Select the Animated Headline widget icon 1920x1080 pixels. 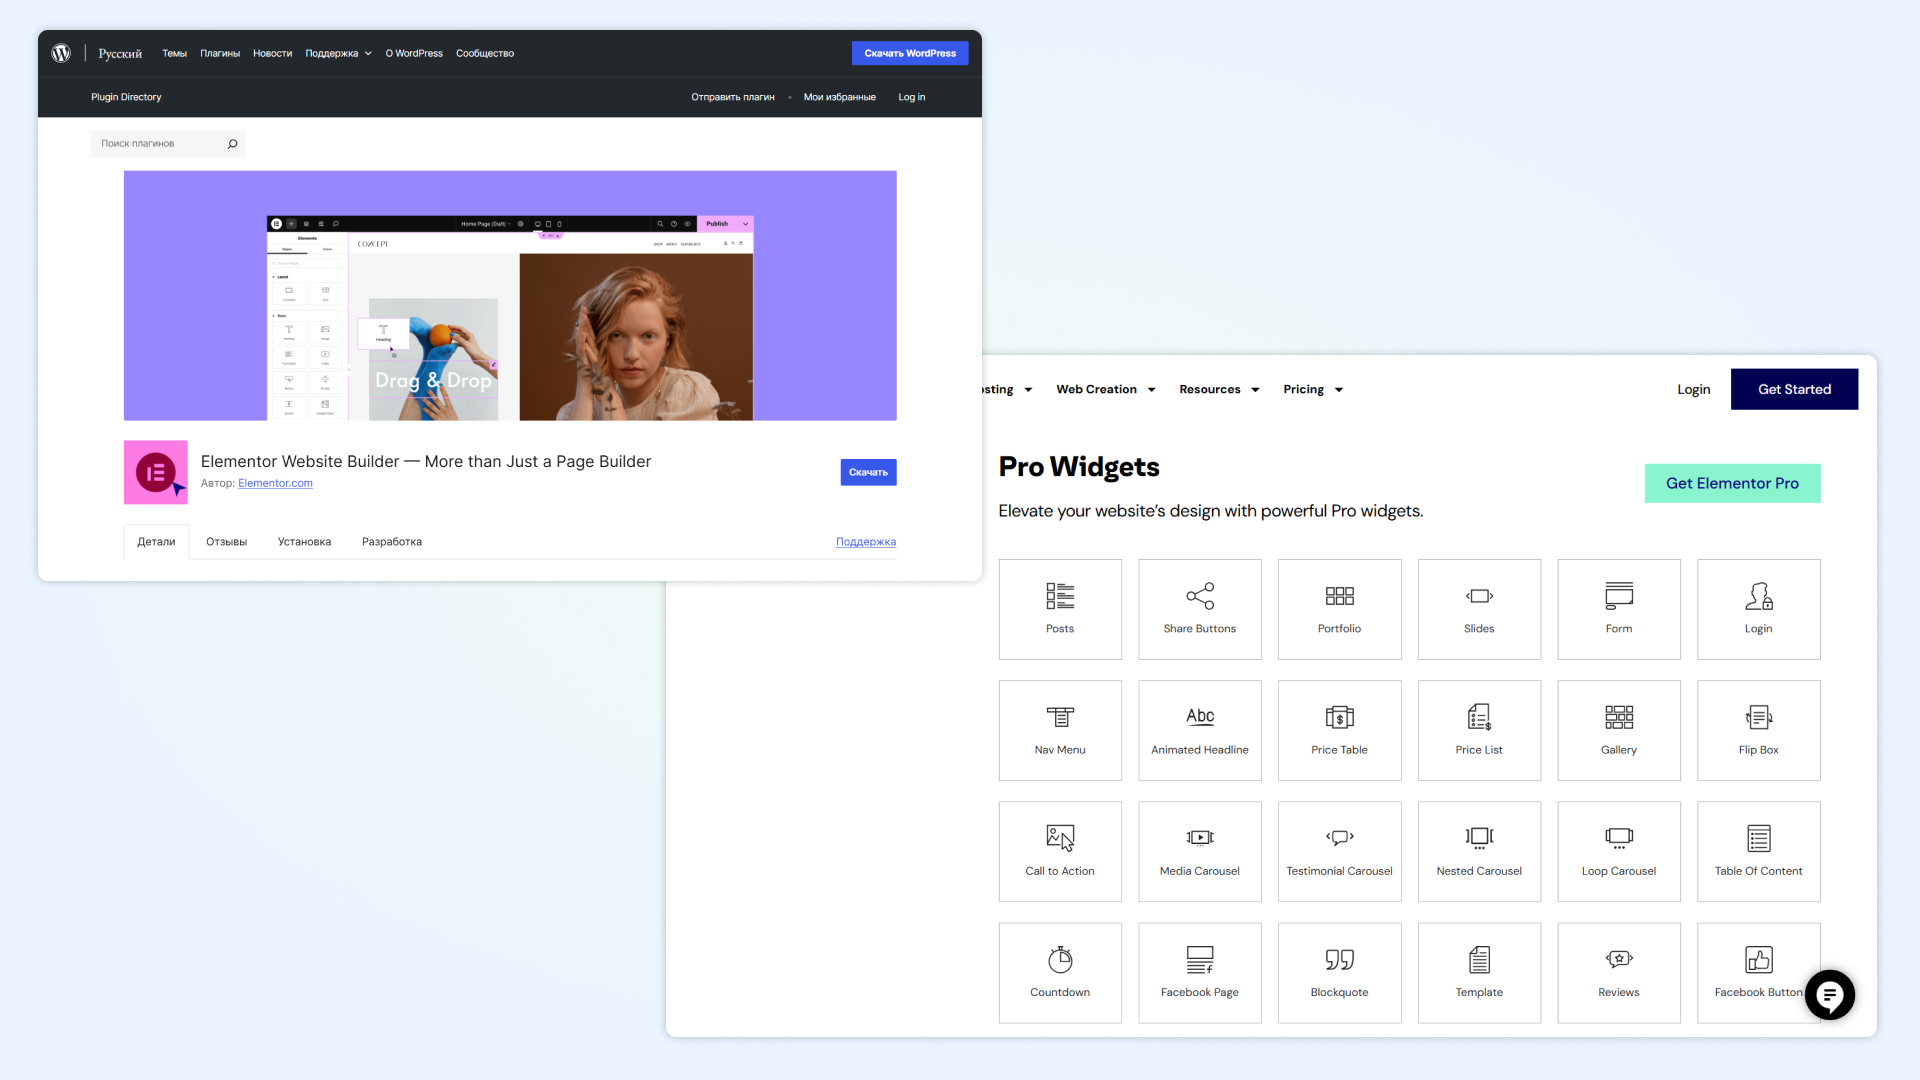coord(1200,717)
